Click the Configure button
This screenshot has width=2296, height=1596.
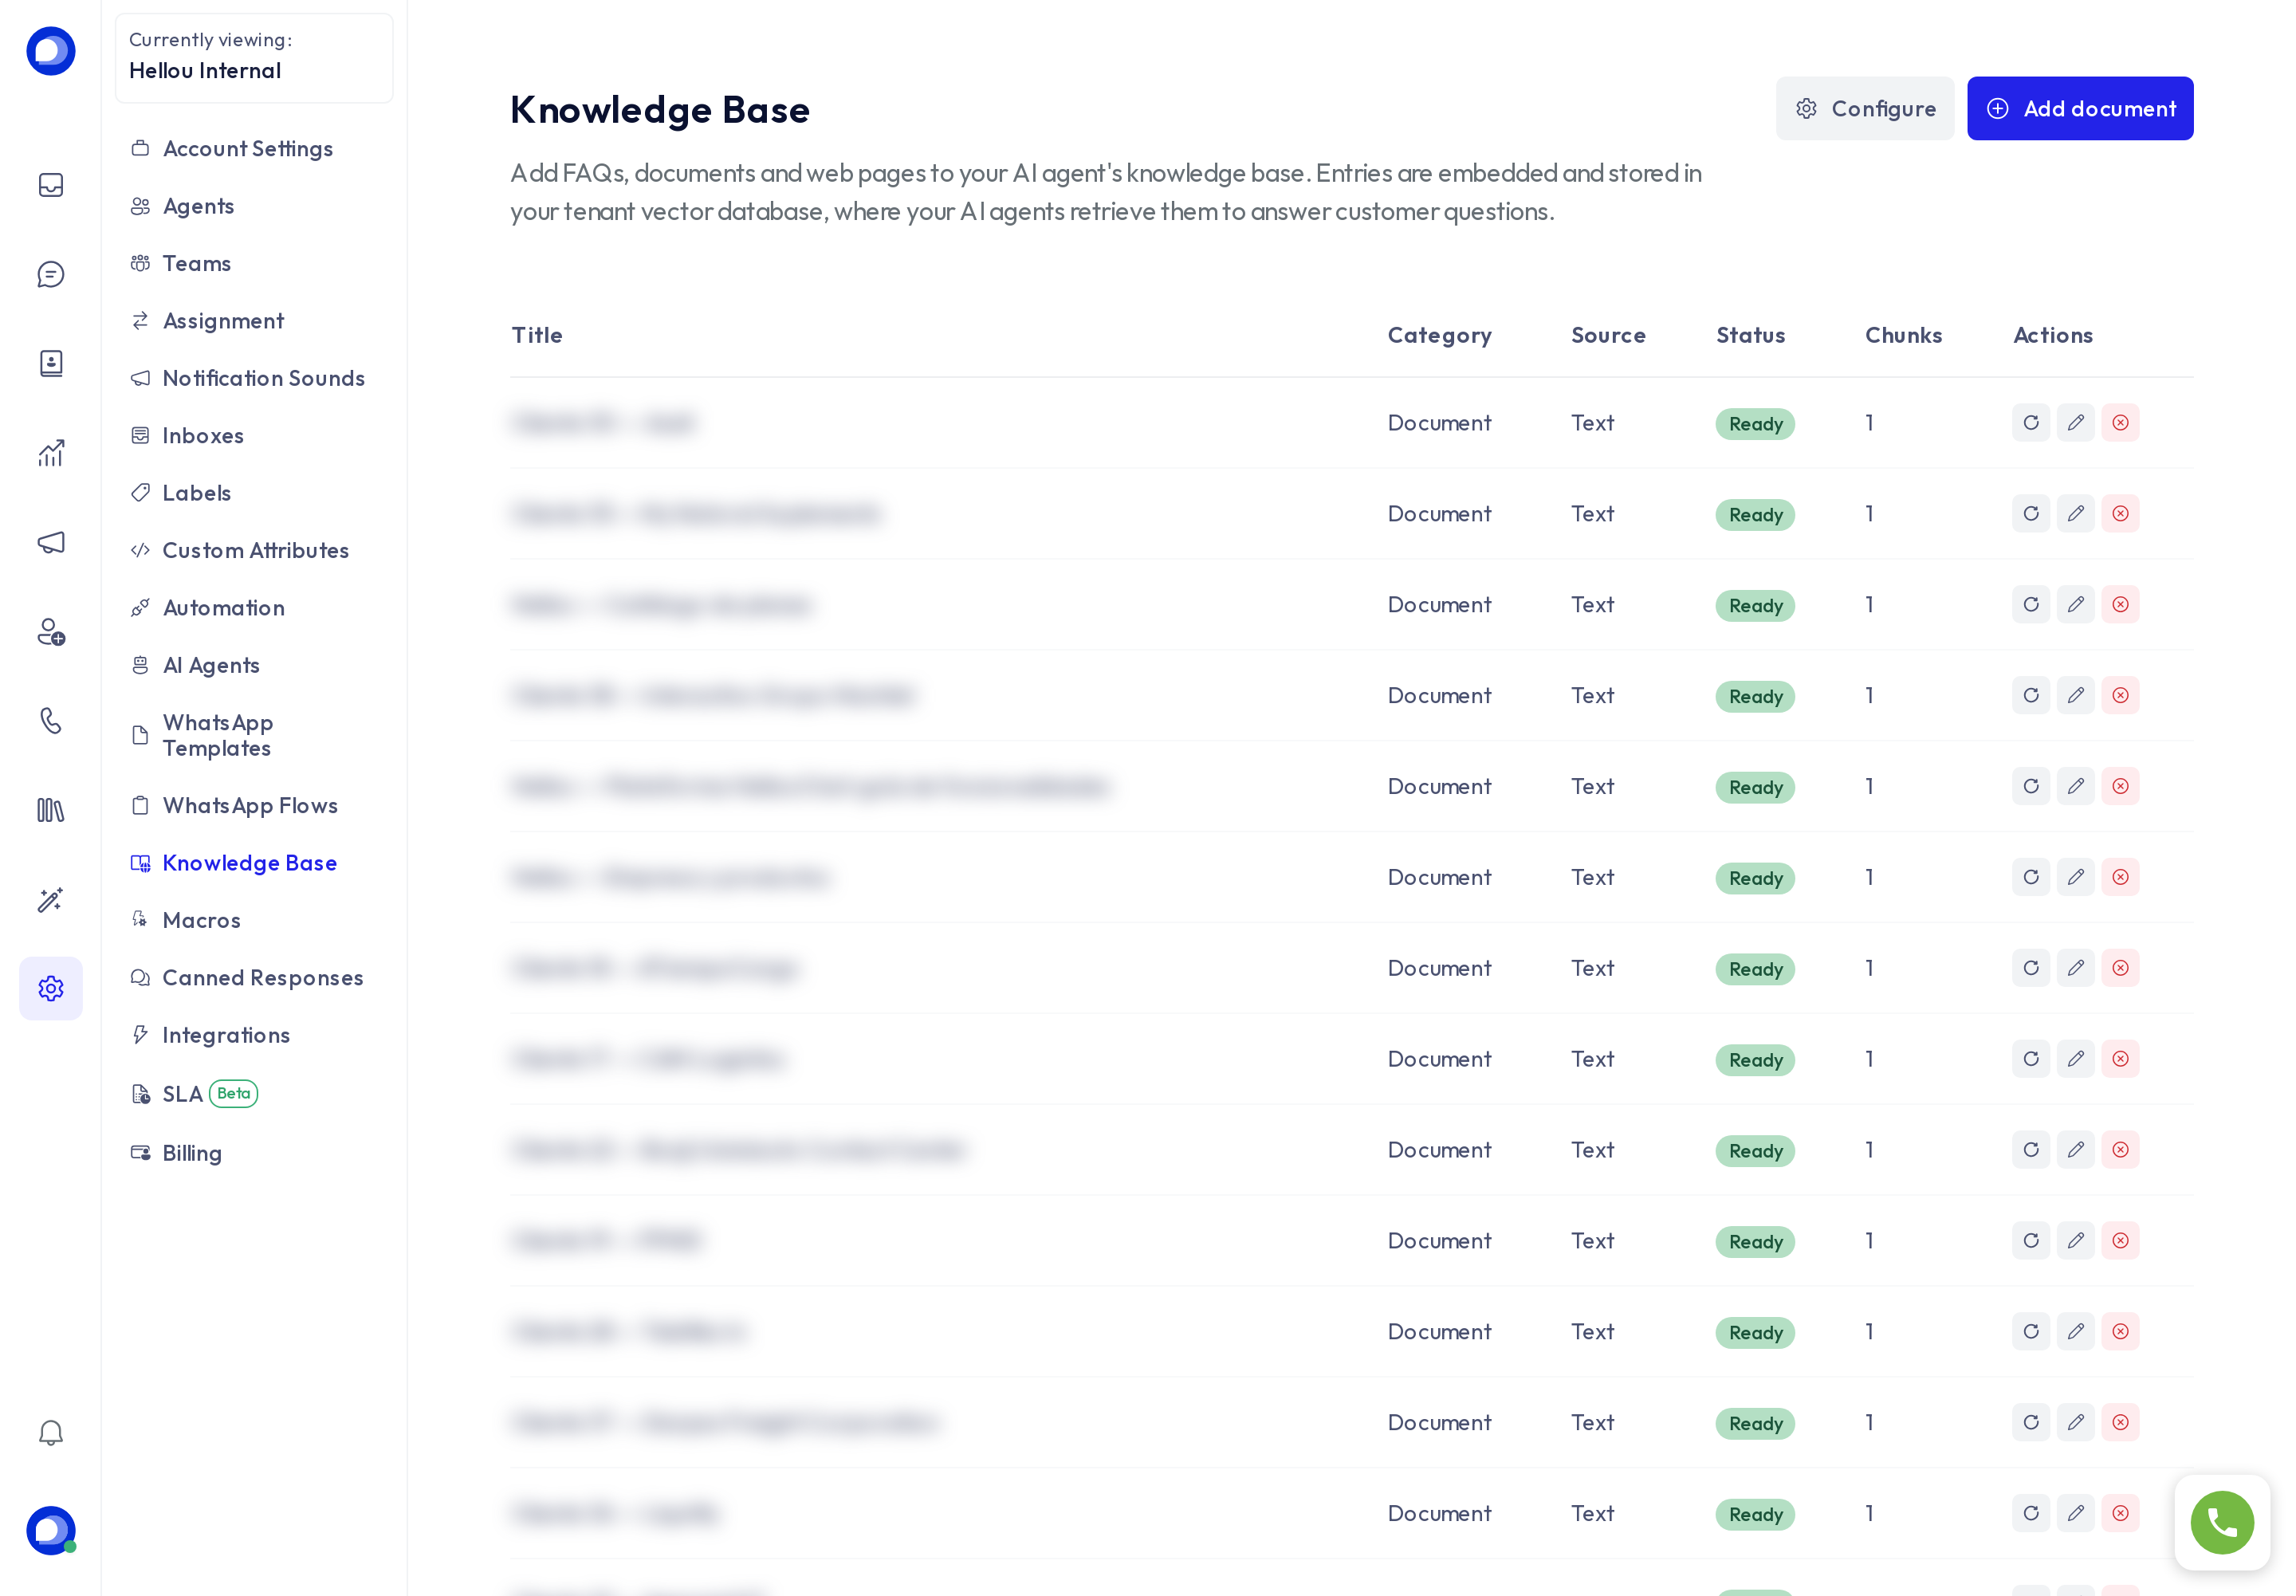pyautogui.click(x=1864, y=109)
